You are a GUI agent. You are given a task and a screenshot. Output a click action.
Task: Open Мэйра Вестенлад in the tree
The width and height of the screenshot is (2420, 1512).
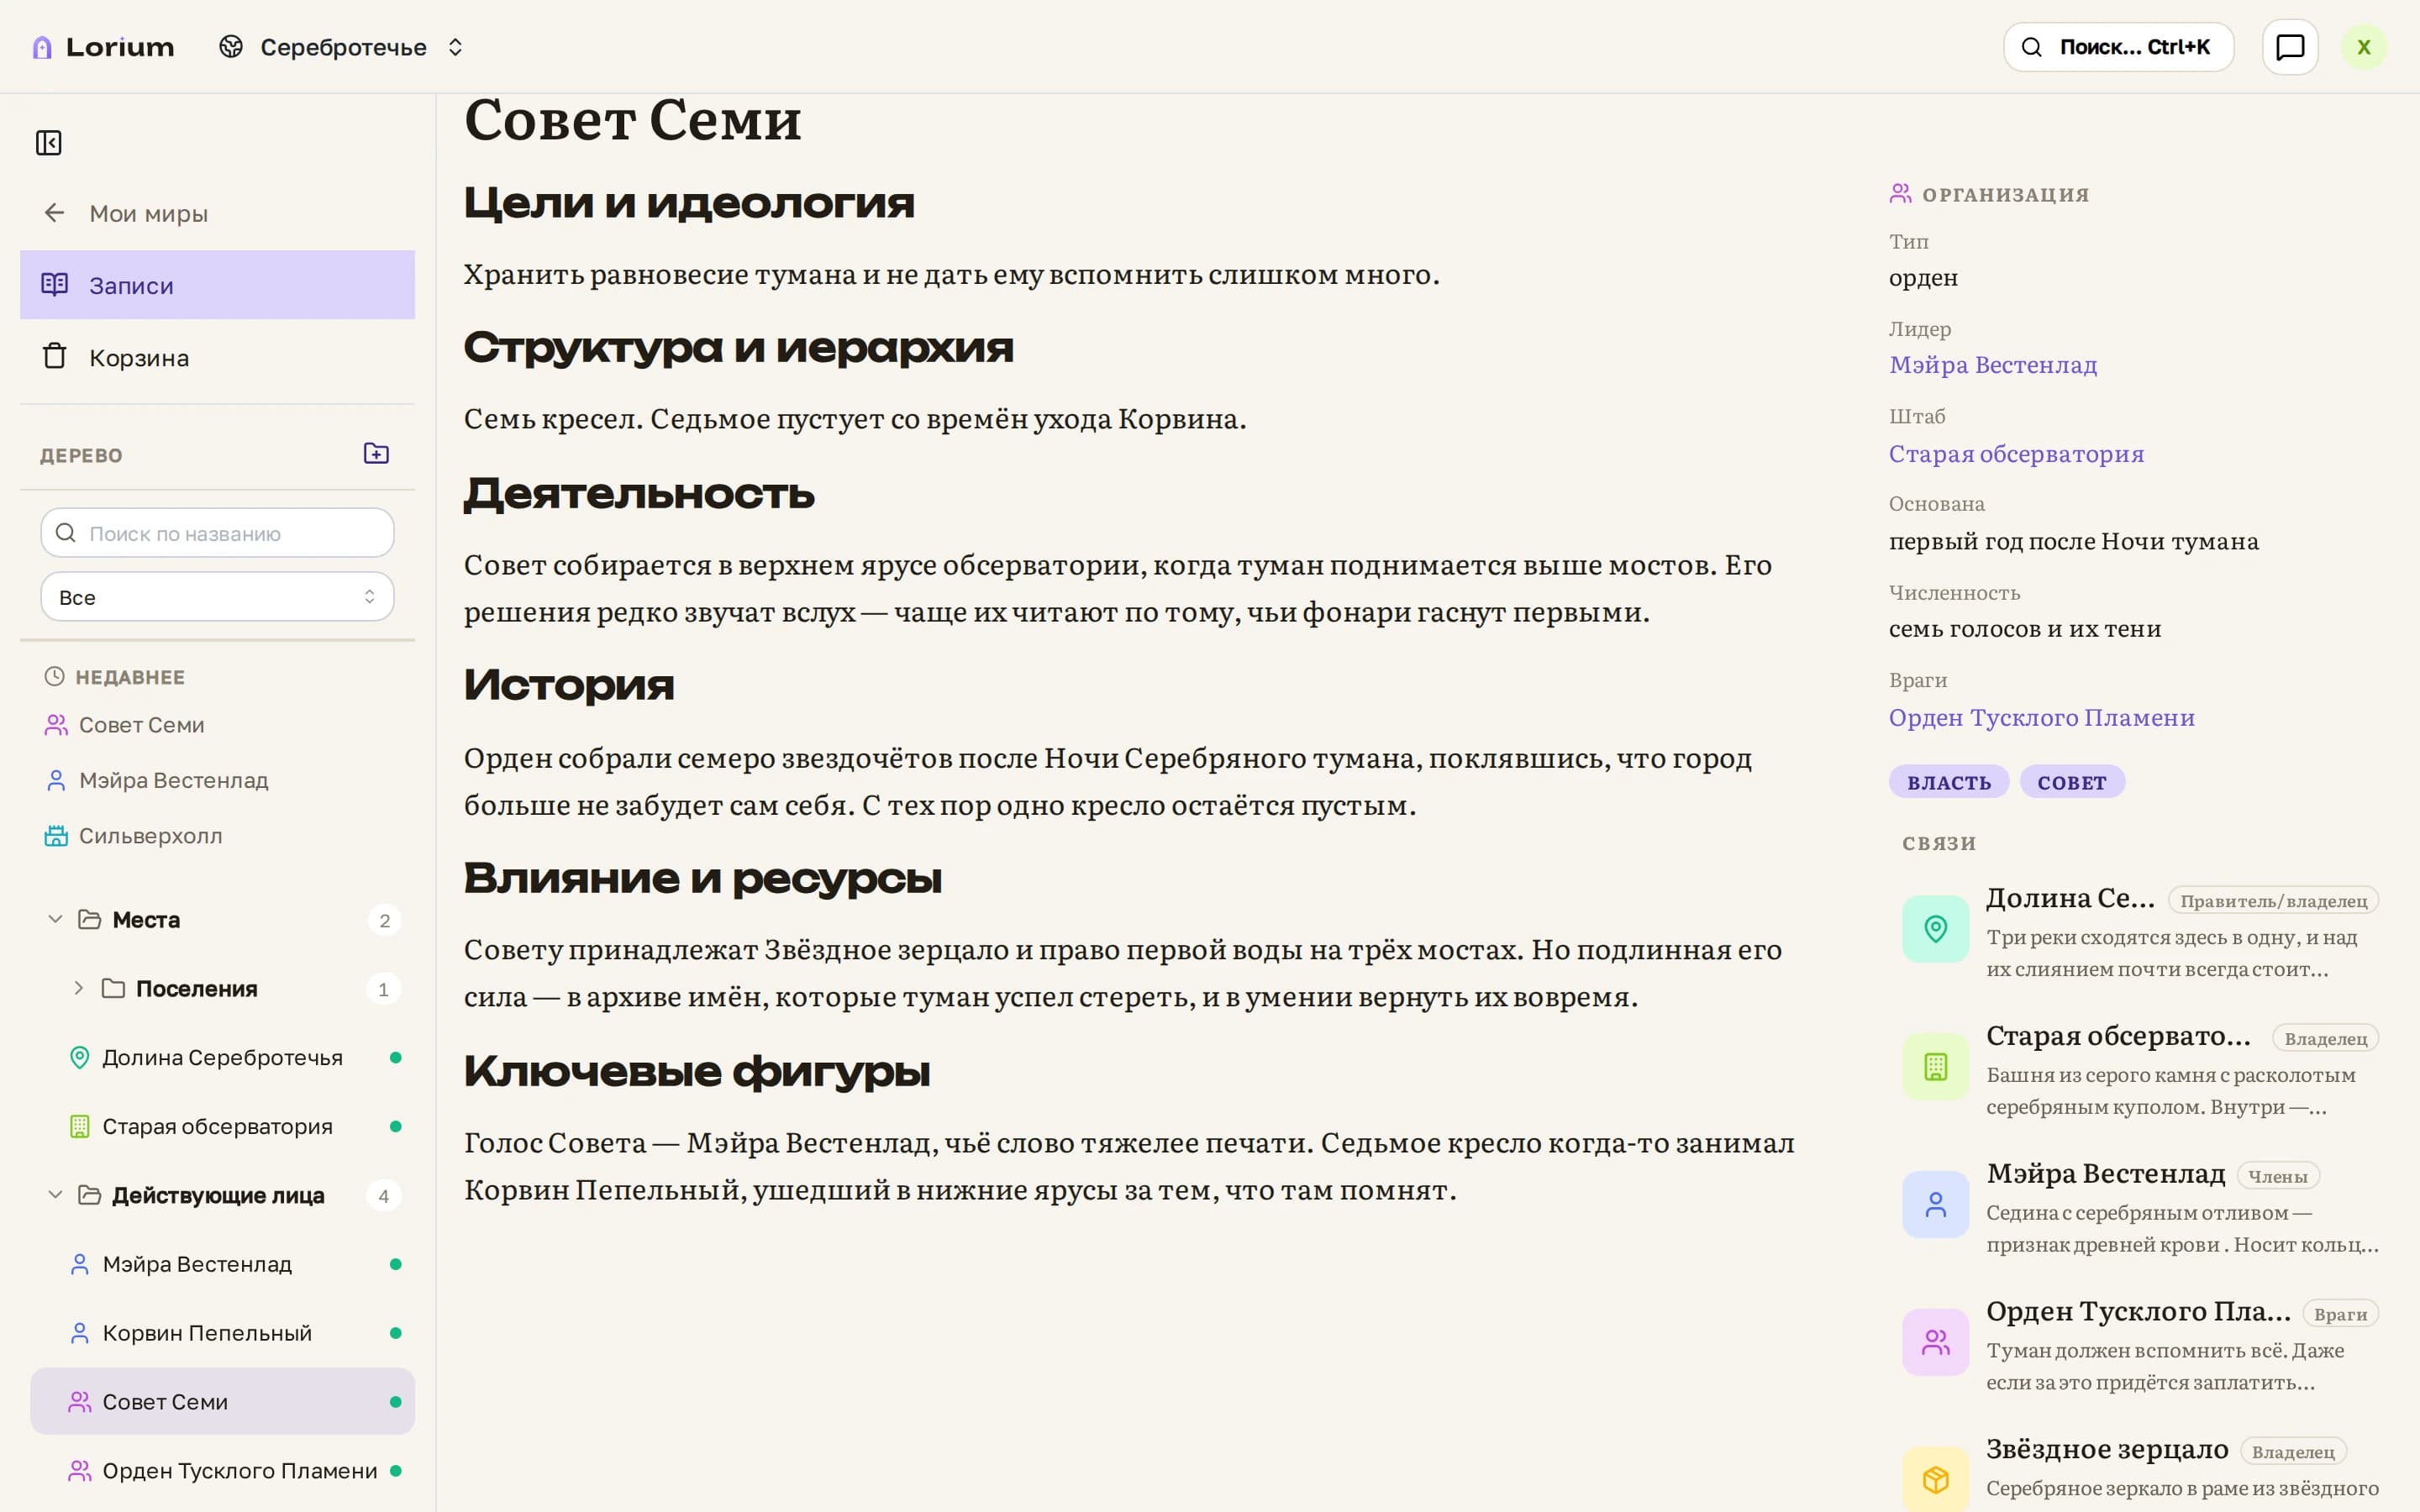click(222, 1264)
